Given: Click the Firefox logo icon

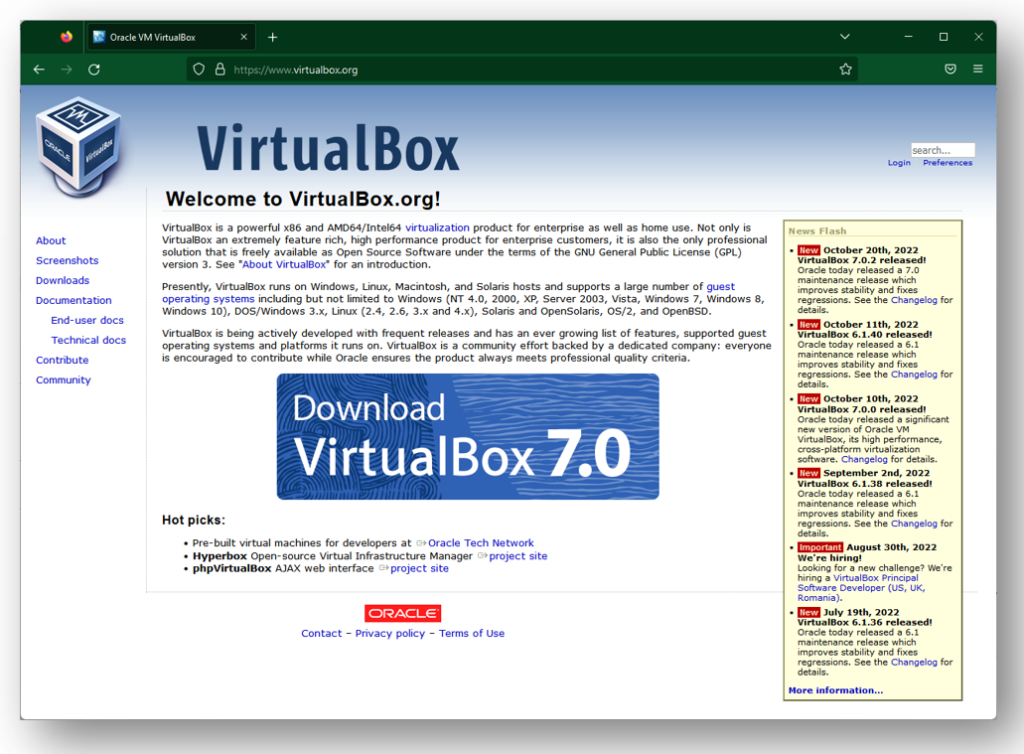Looking at the screenshot, I should (x=67, y=37).
